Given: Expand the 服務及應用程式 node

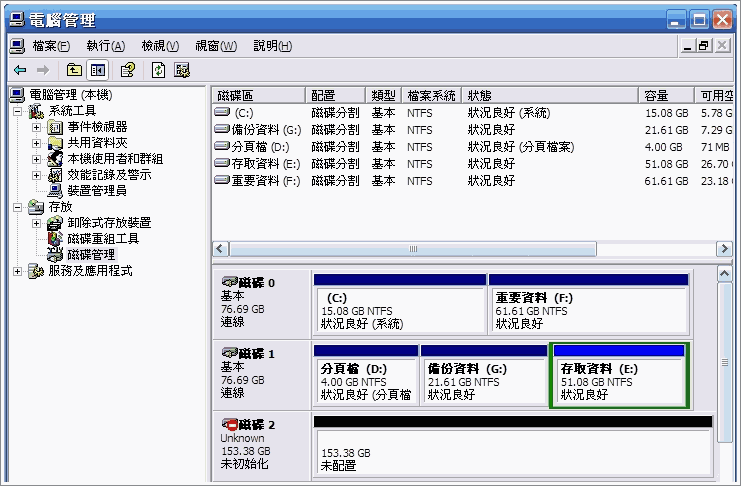Looking at the screenshot, I should (x=17, y=271).
